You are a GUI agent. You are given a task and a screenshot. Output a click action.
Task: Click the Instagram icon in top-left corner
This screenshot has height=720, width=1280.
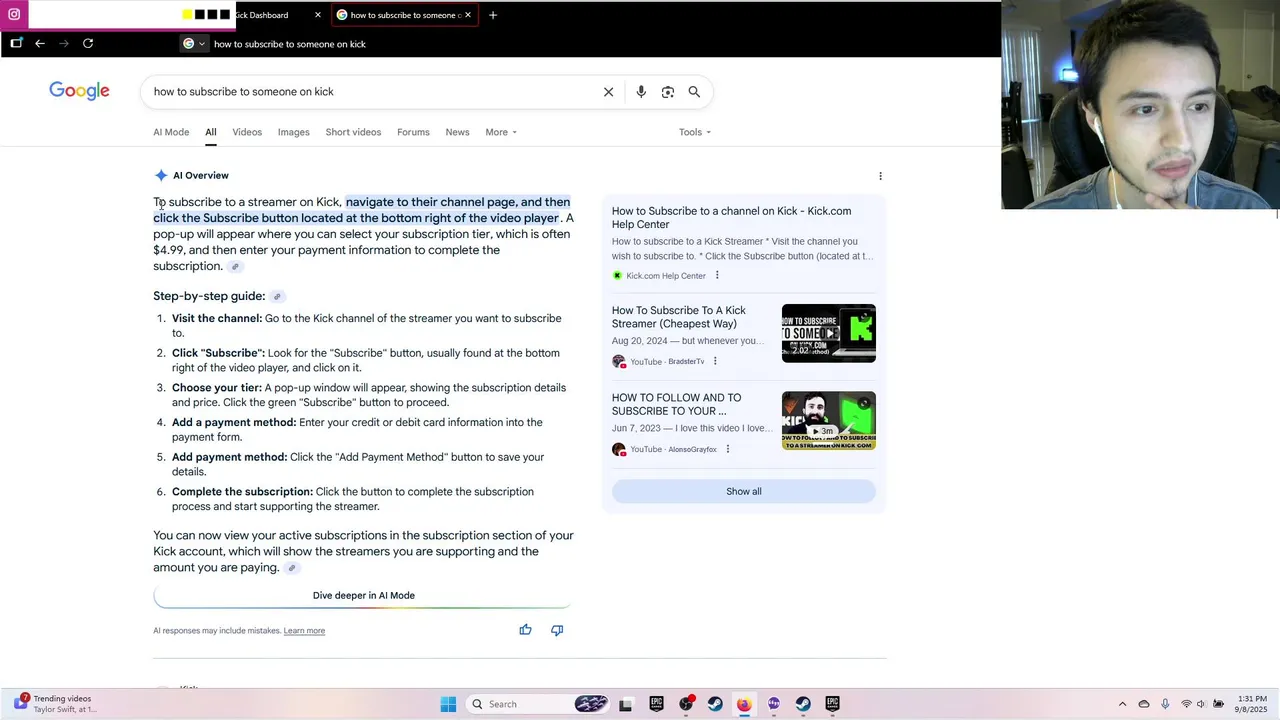click(x=14, y=14)
